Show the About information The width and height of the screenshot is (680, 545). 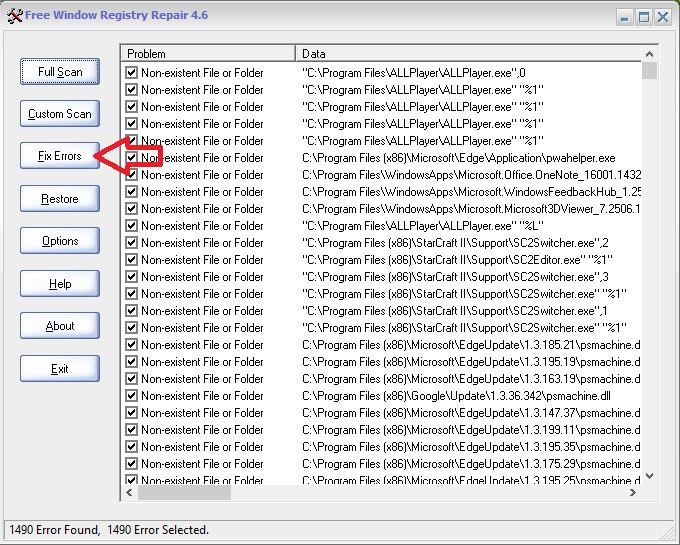point(60,326)
